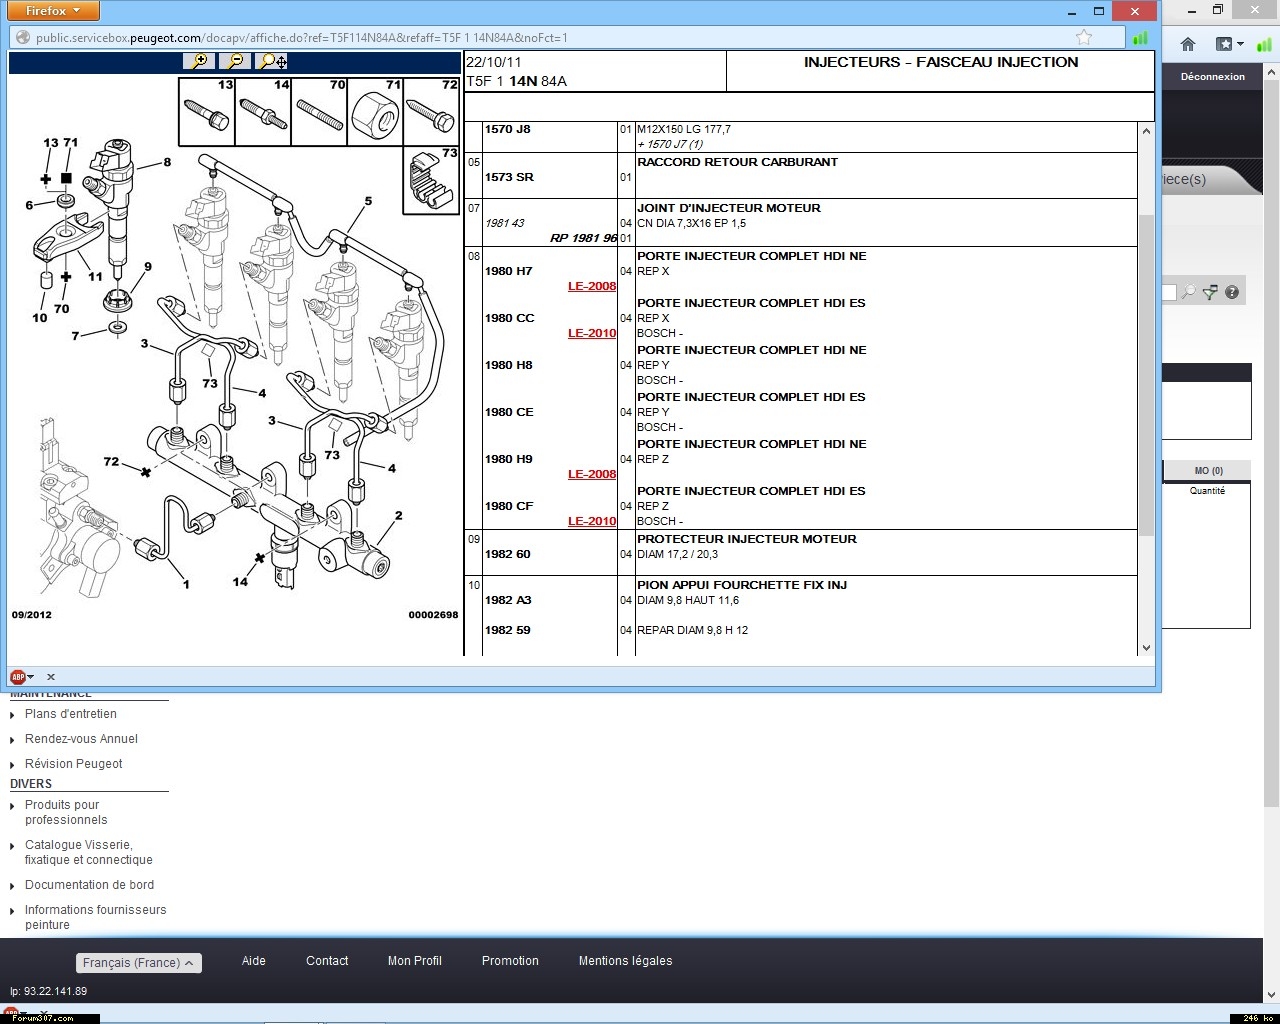Open the bookmarks dropdown in toolbar
This screenshot has height=1024, width=1280.
click(1229, 44)
